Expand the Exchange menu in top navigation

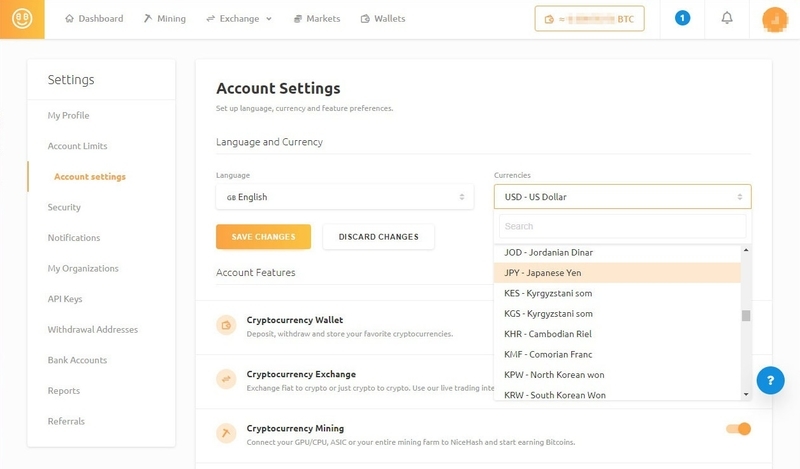pyautogui.click(x=239, y=19)
